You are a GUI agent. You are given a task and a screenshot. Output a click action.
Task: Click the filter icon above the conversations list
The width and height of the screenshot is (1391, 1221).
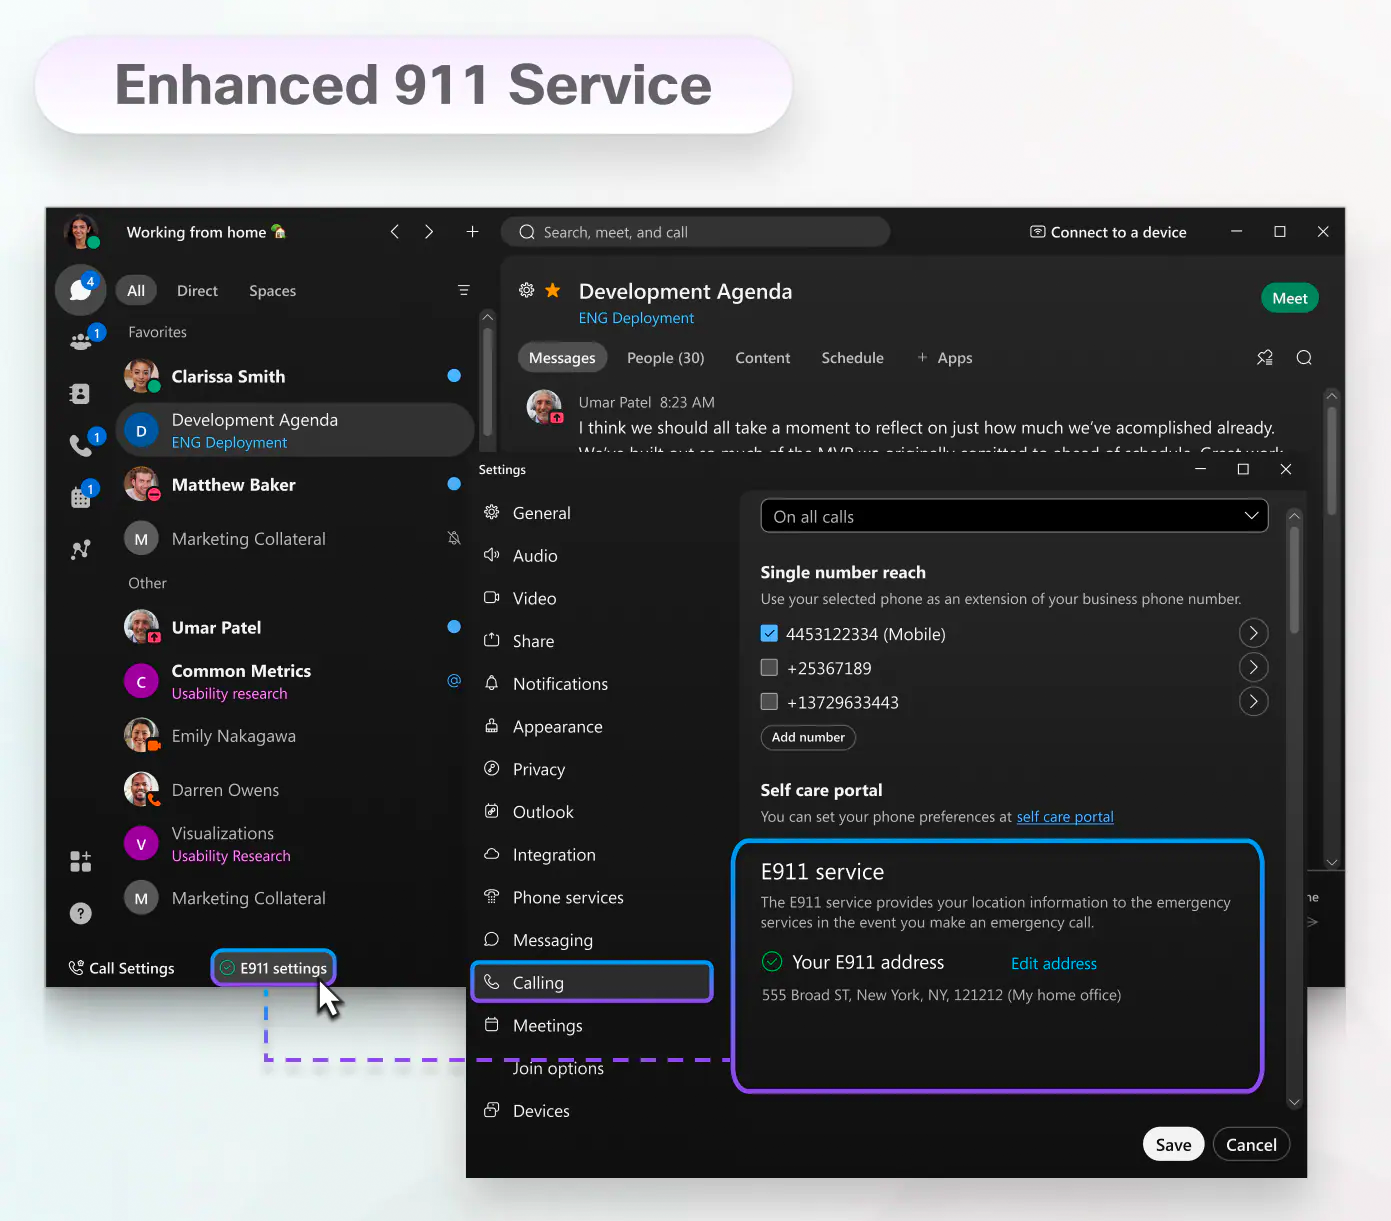[463, 291]
